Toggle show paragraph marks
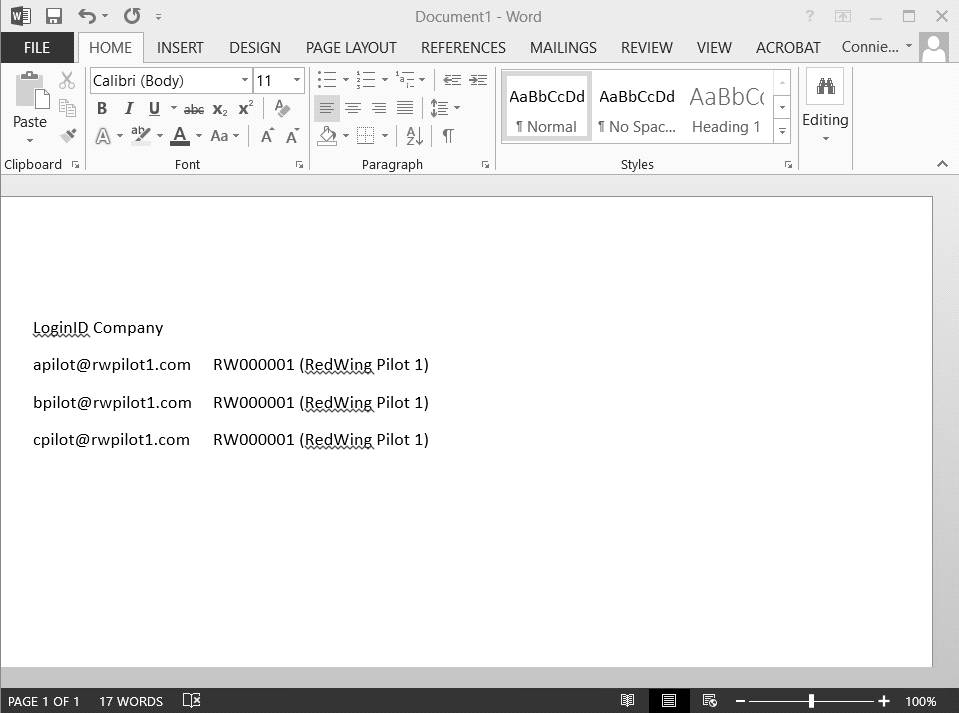Screen dimensions: 959x713 (448, 136)
